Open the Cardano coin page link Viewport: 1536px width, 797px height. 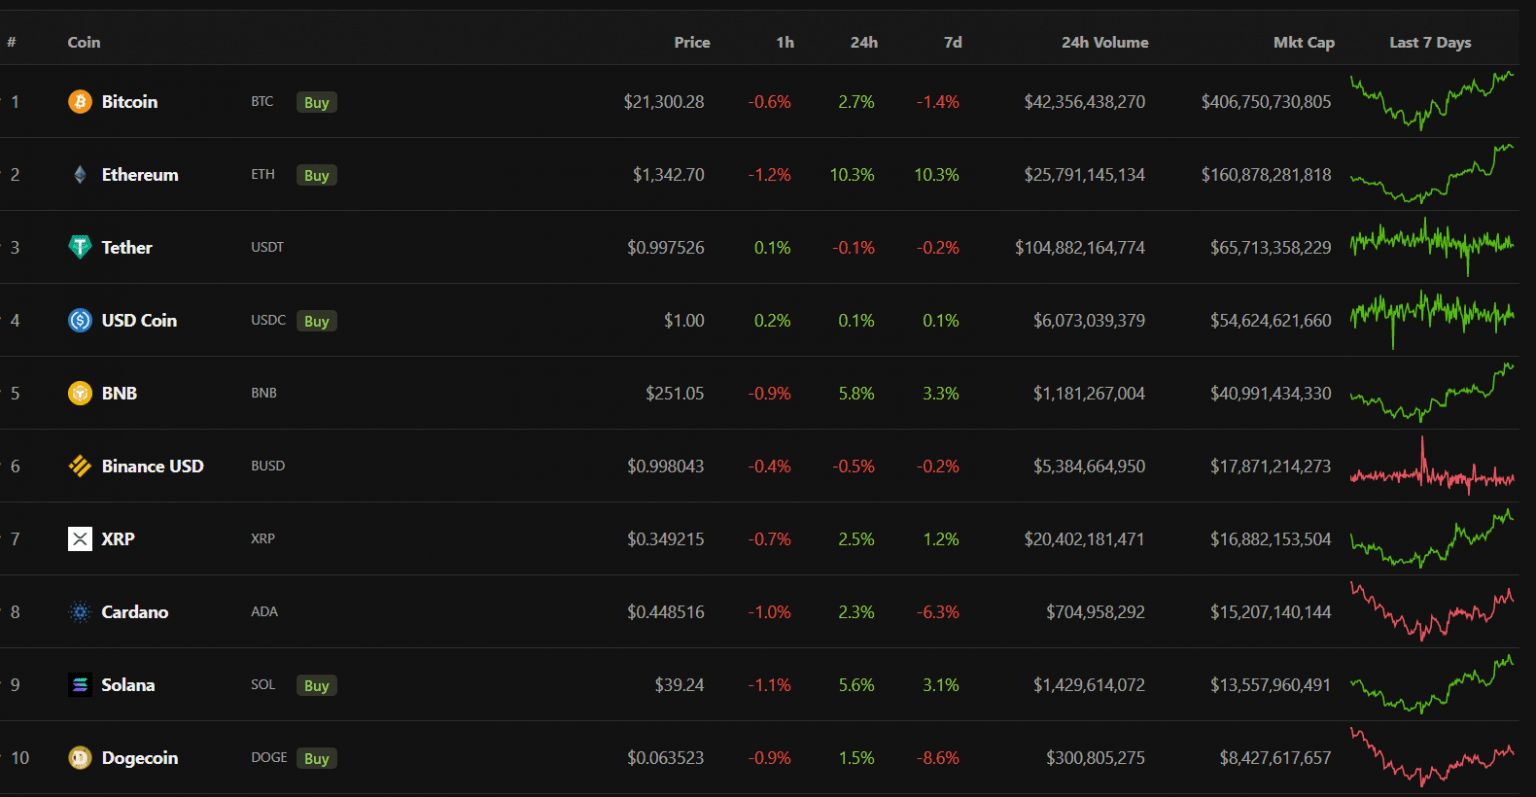click(135, 612)
